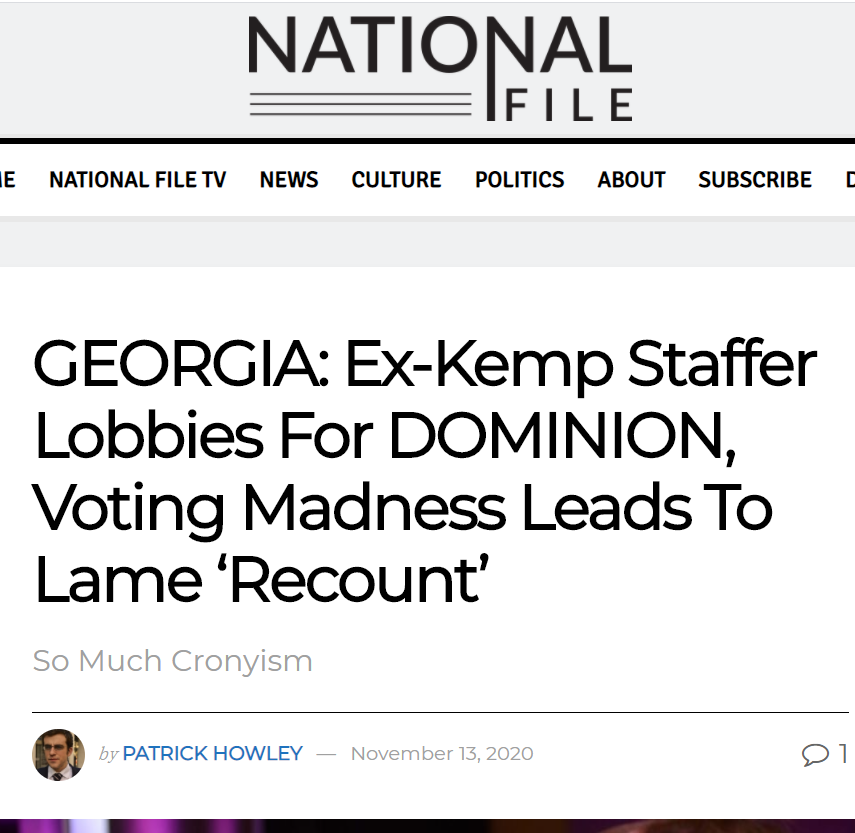Open the Patrick Howley author link
The width and height of the screenshot is (855, 833).
tap(212, 754)
